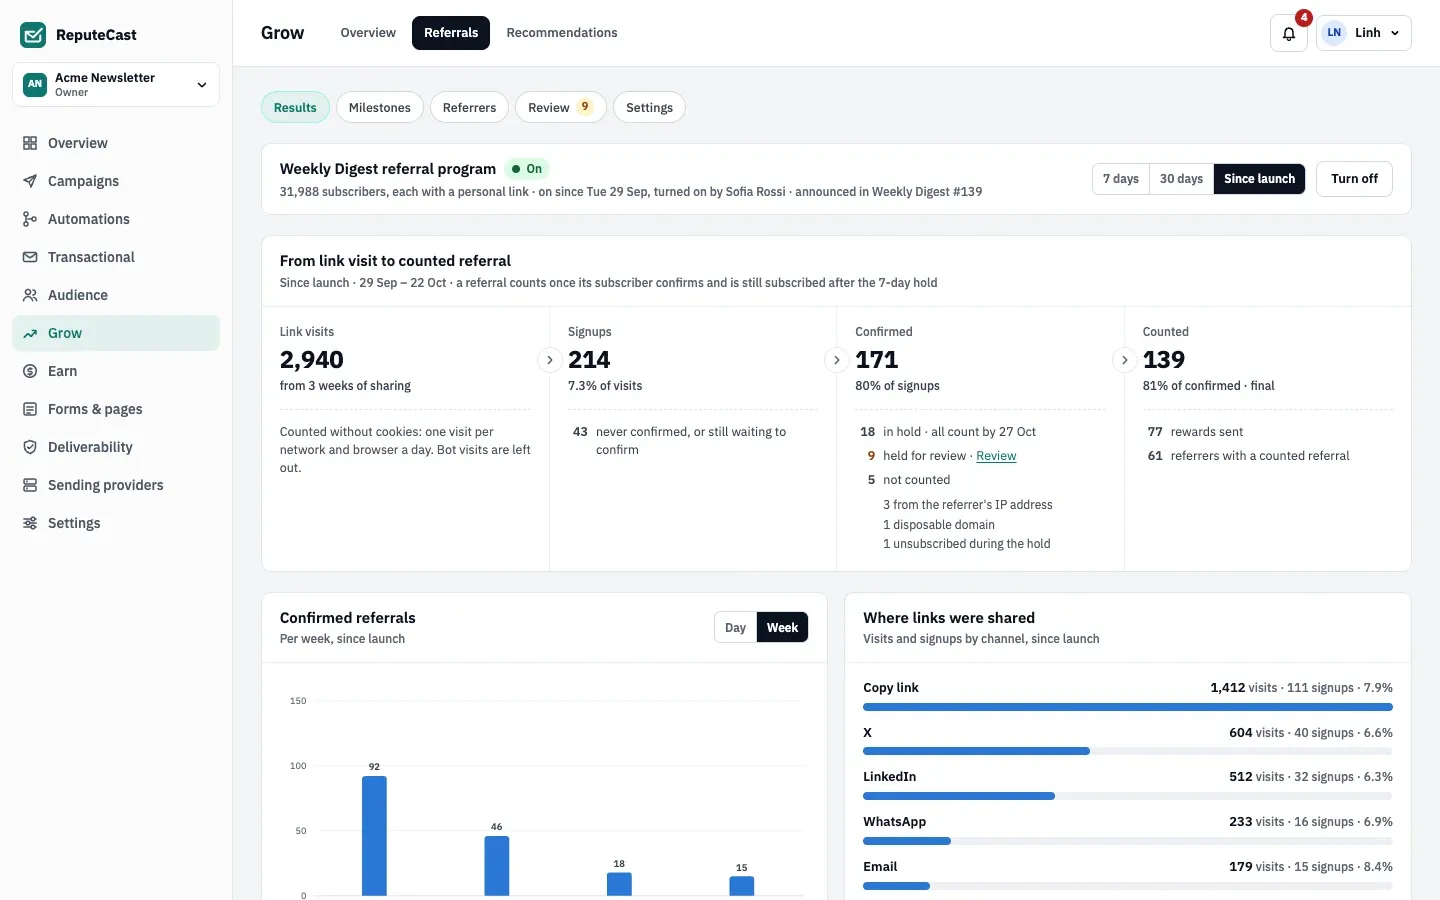The width and height of the screenshot is (1440, 900).
Task: Click the 'Weekly Digest referral program' heading
Action: 388,169
